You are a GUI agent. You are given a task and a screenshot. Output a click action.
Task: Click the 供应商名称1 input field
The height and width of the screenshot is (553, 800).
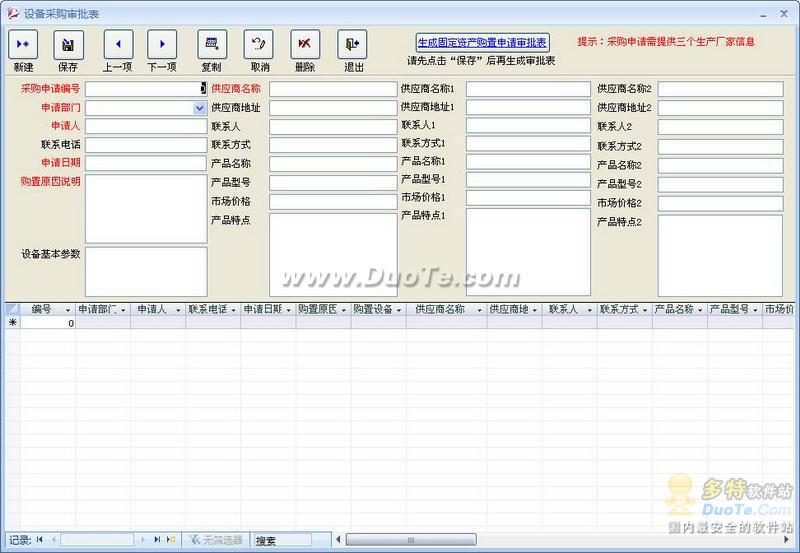click(528, 89)
